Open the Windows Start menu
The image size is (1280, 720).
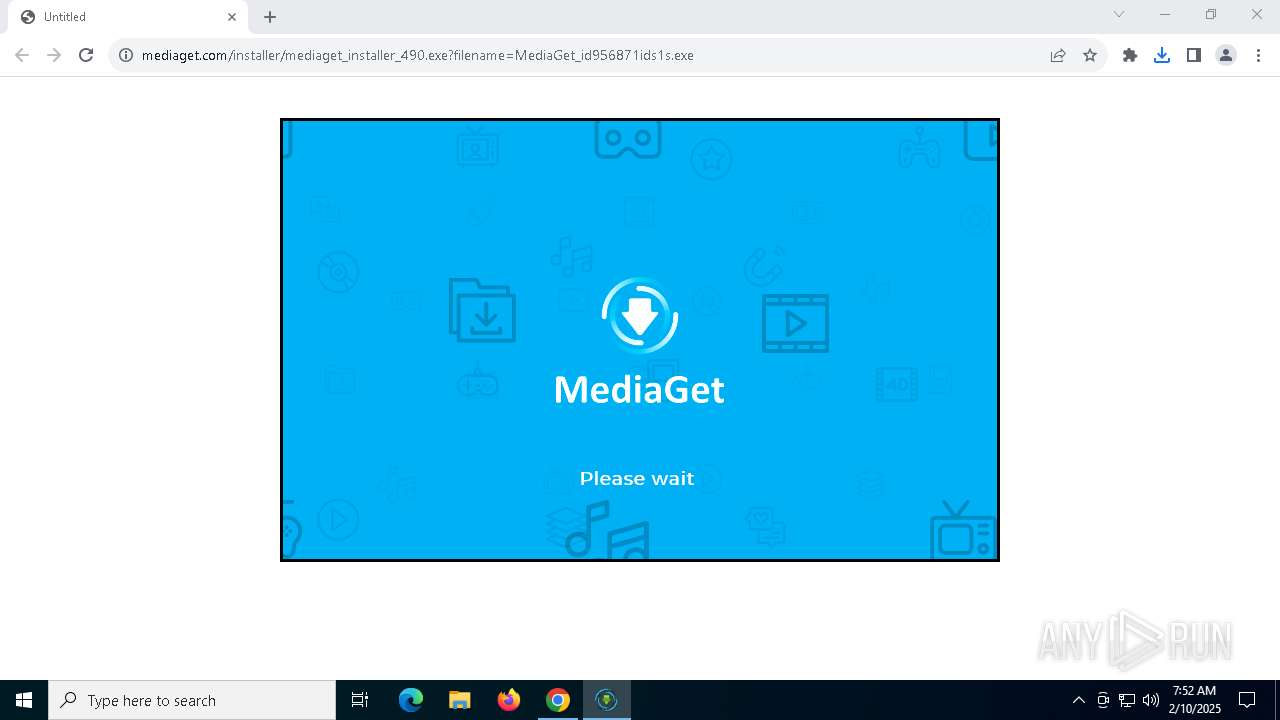24,700
